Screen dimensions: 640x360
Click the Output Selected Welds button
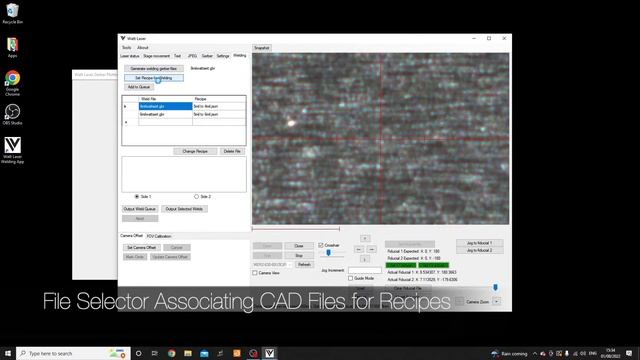184,209
